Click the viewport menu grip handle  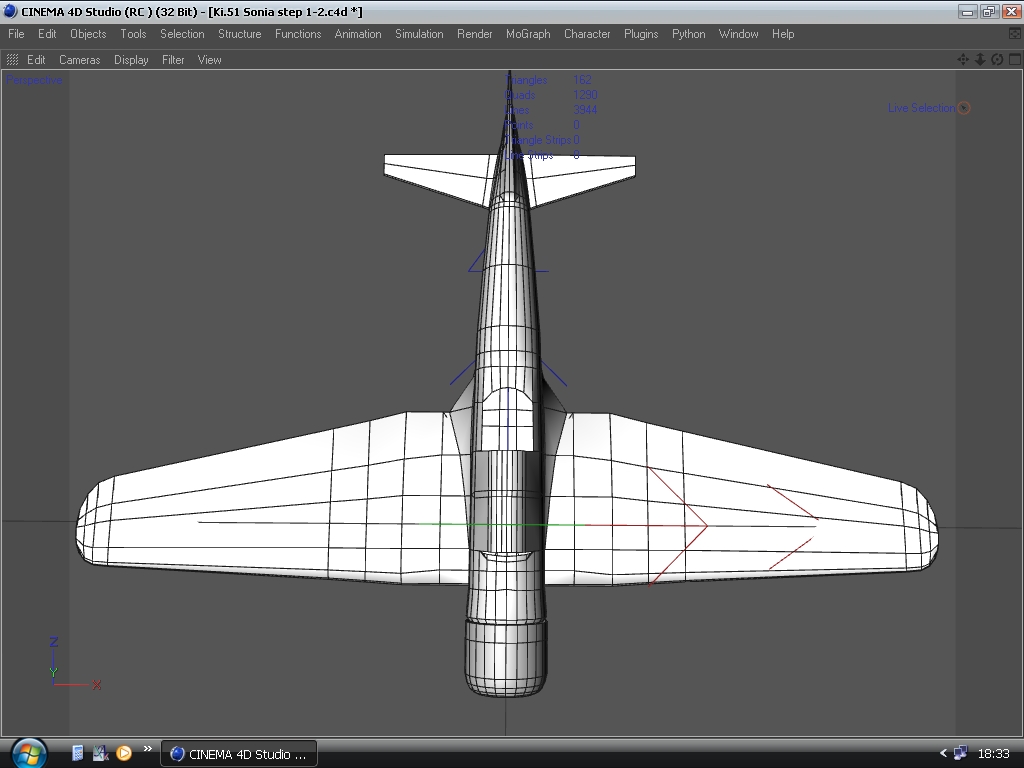tap(12, 60)
